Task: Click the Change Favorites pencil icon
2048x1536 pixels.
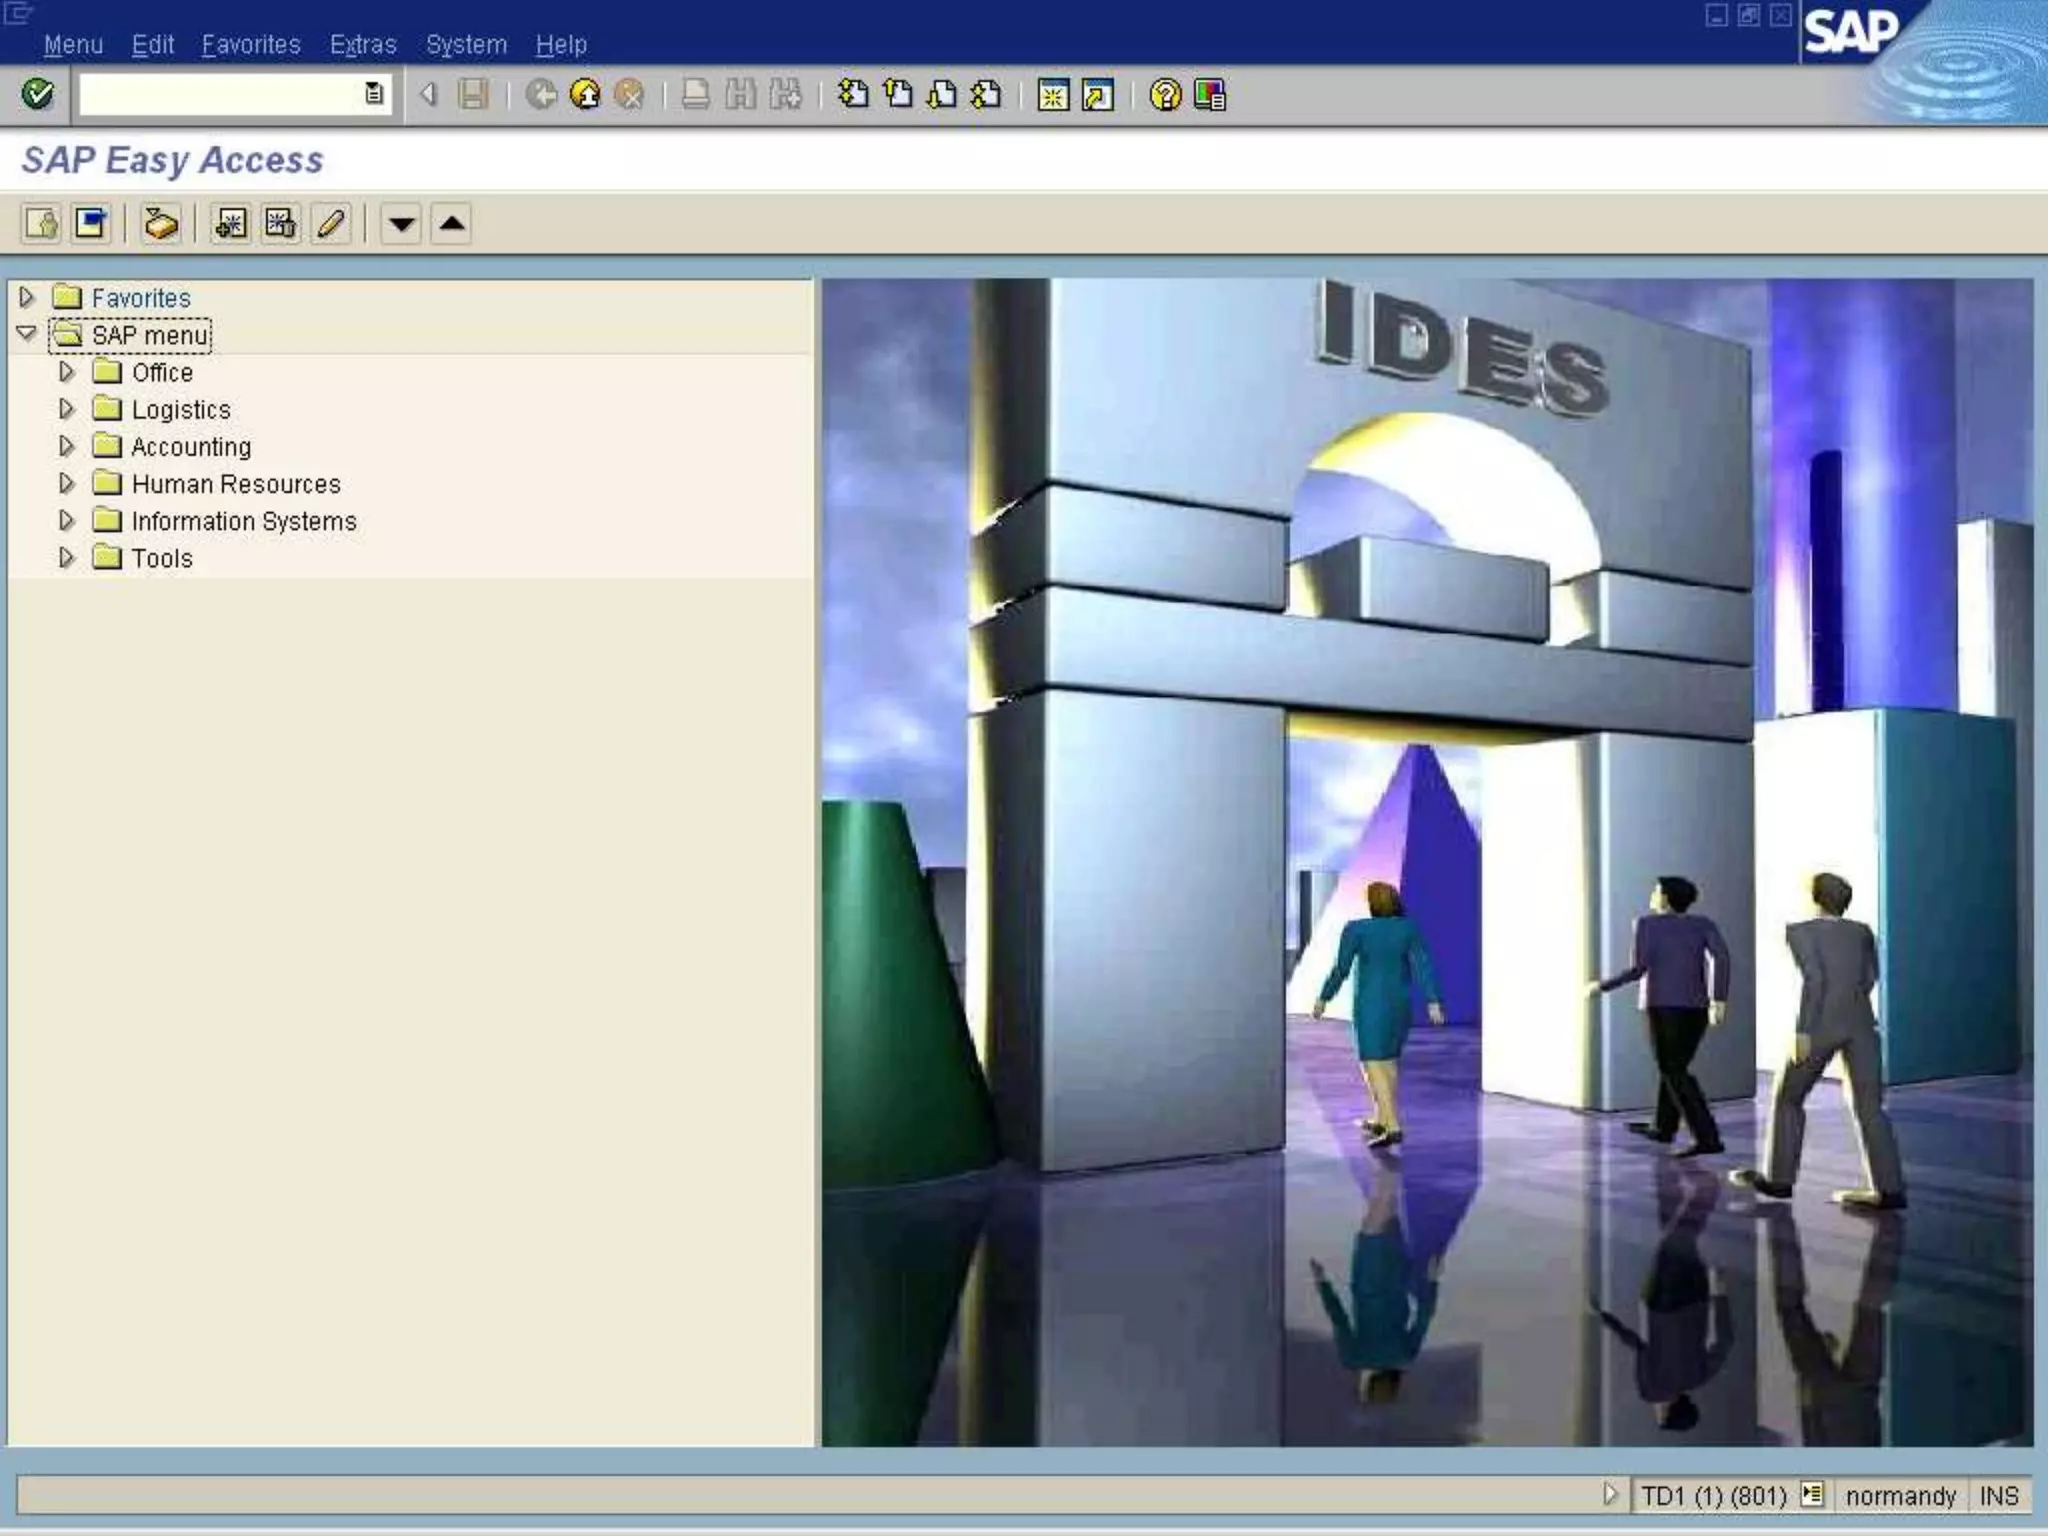Action: coord(331,223)
